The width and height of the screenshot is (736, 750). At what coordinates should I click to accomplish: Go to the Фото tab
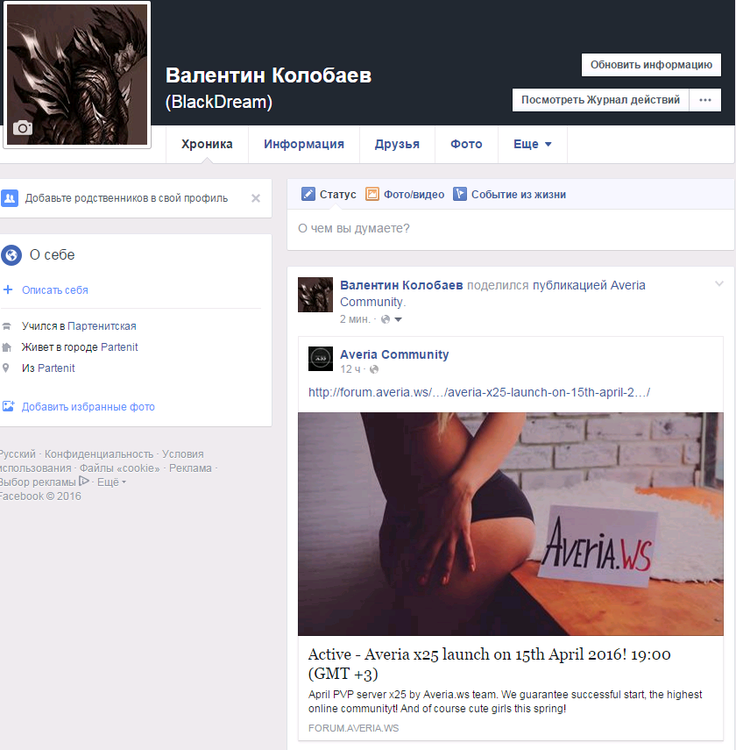(466, 144)
